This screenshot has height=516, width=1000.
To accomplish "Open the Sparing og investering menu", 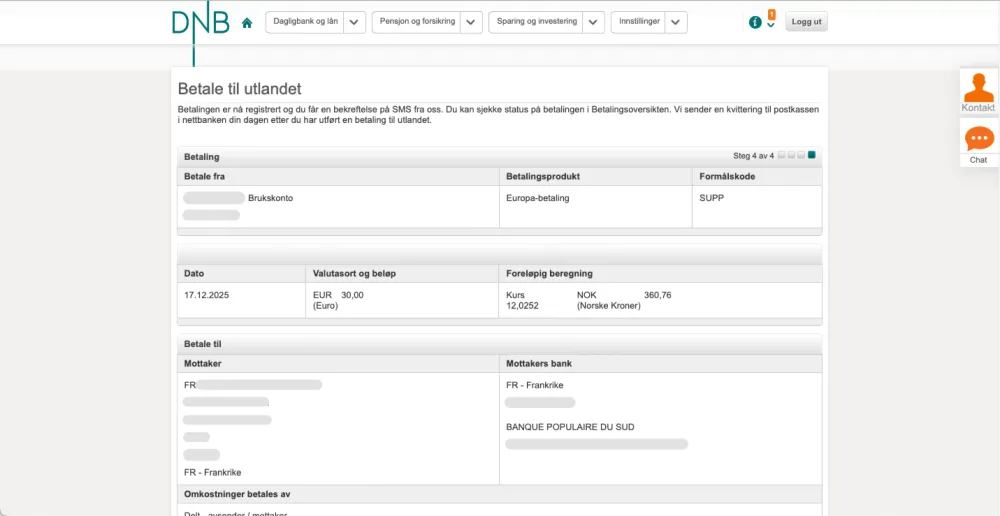I will tap(537, 22).
